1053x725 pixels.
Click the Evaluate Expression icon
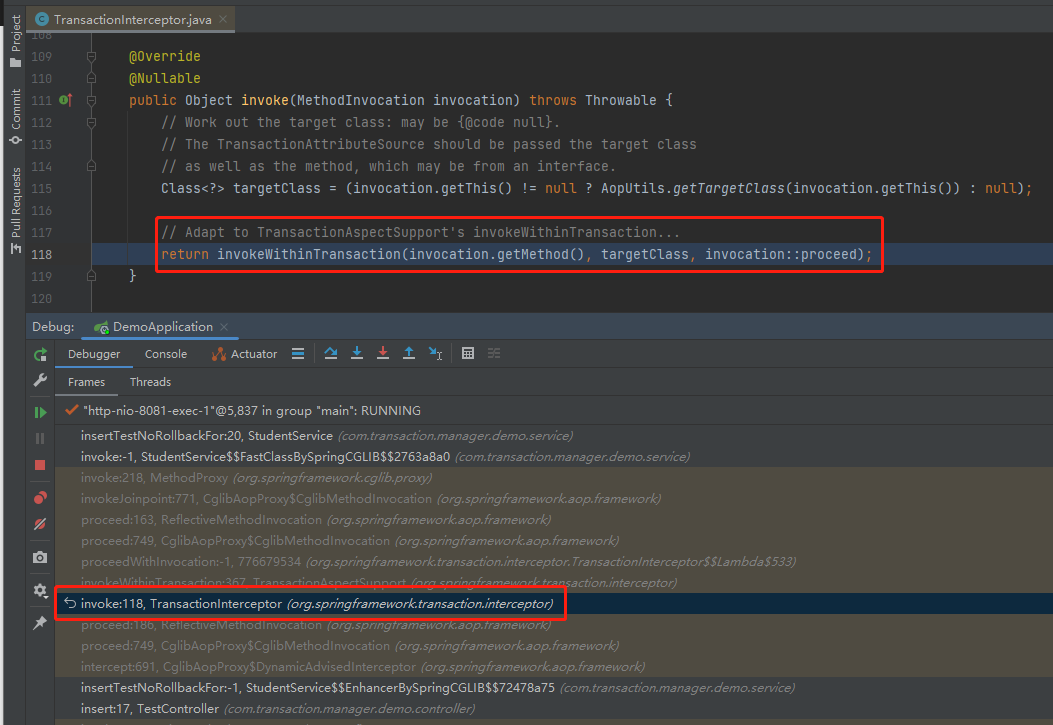click(468, 353)
